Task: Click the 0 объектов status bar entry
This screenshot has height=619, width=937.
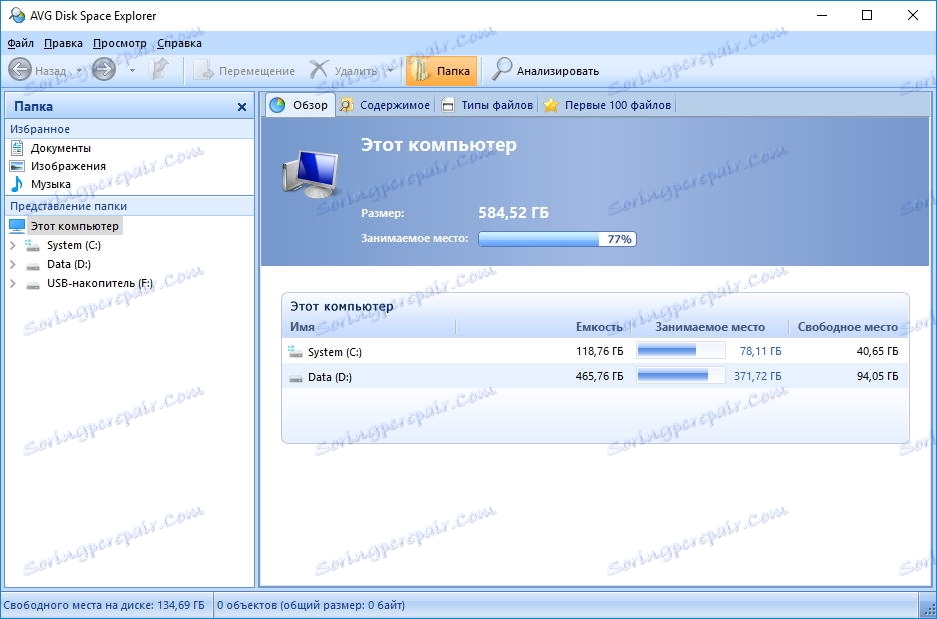Action: coord(311,605)
